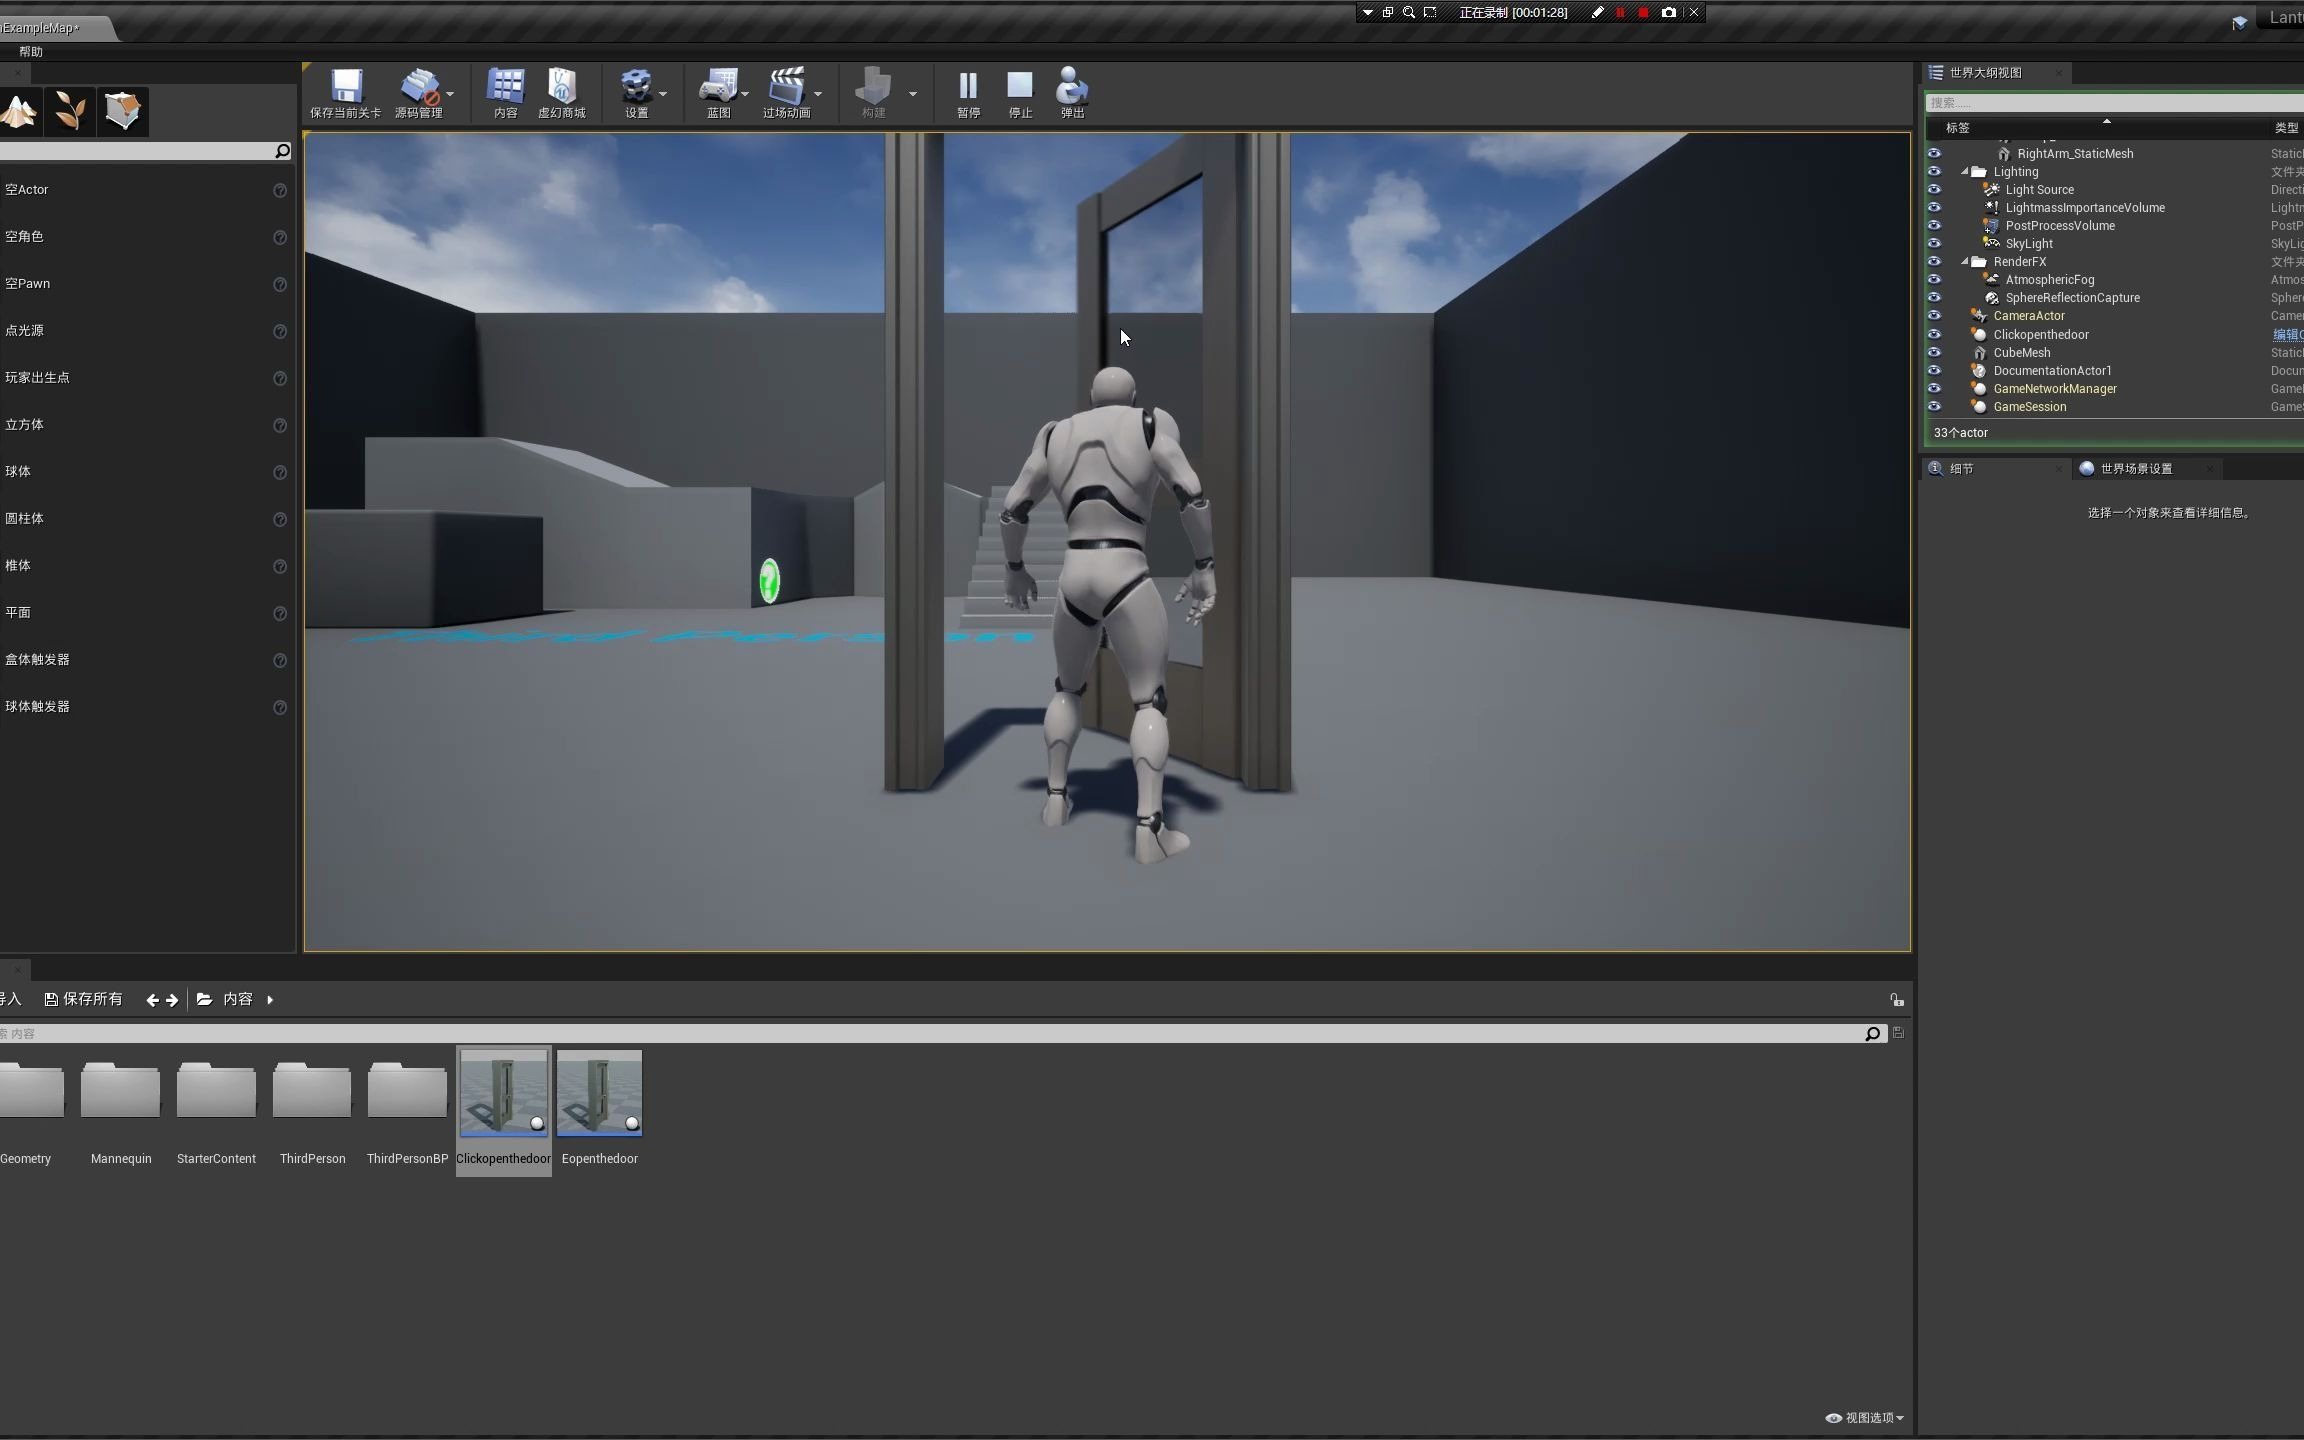
Task: Open the 虚幻商城 Marketplace icon
Action: coord(561,90)
